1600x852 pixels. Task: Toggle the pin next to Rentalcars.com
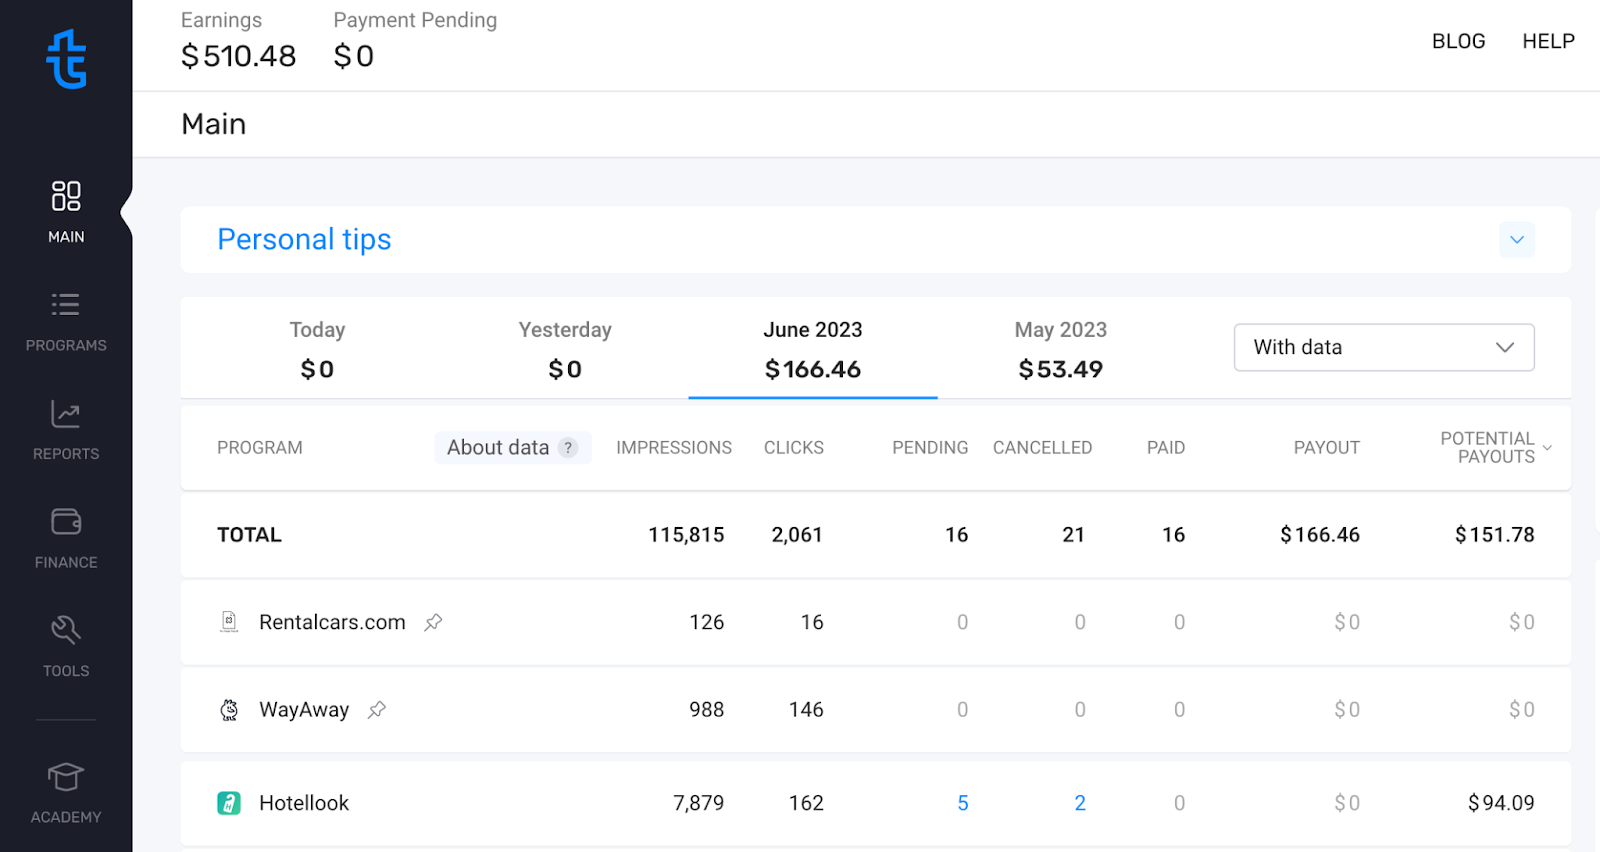pos(433,622)
